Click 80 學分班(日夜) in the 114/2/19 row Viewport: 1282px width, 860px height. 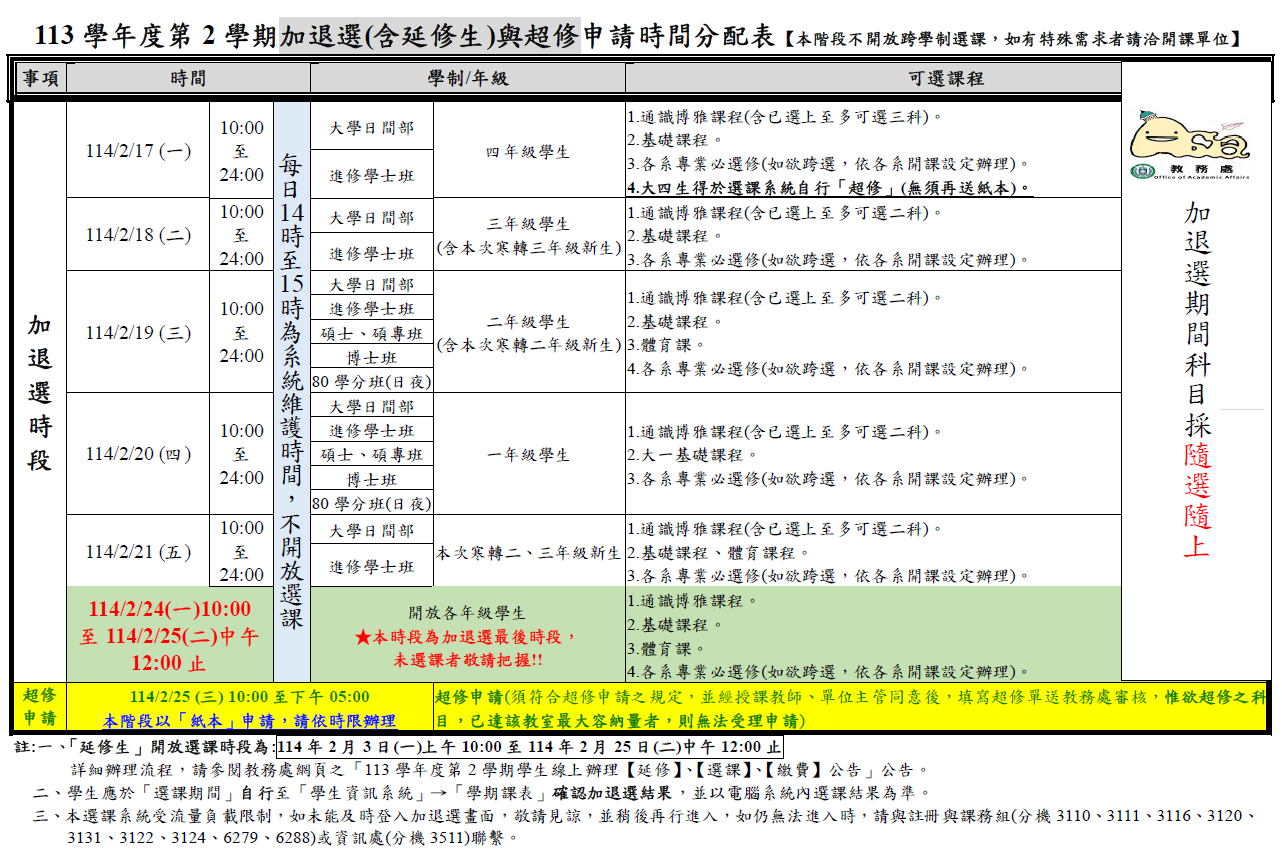pos(372,381)
